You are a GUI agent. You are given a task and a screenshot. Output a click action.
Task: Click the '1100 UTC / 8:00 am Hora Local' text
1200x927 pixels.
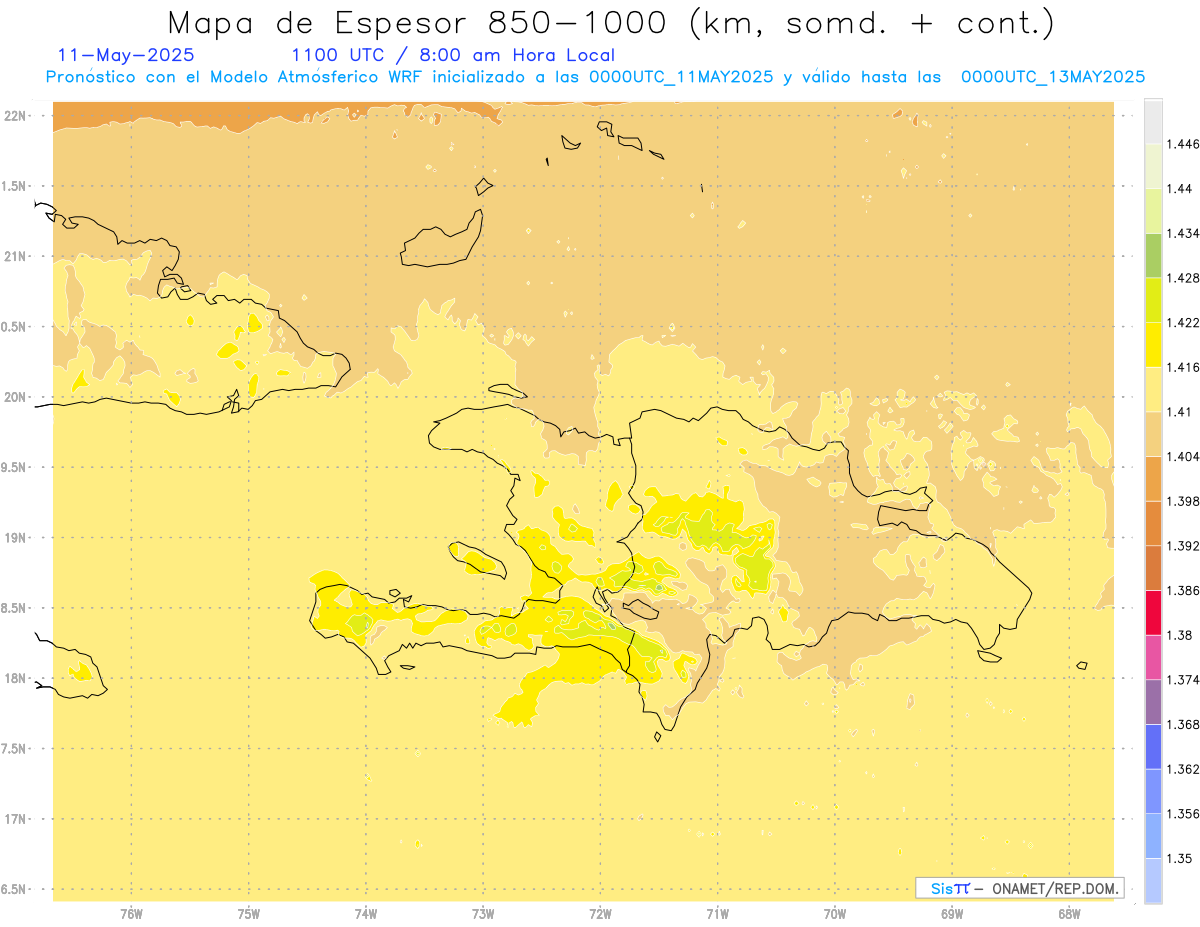tap(453, 55)
